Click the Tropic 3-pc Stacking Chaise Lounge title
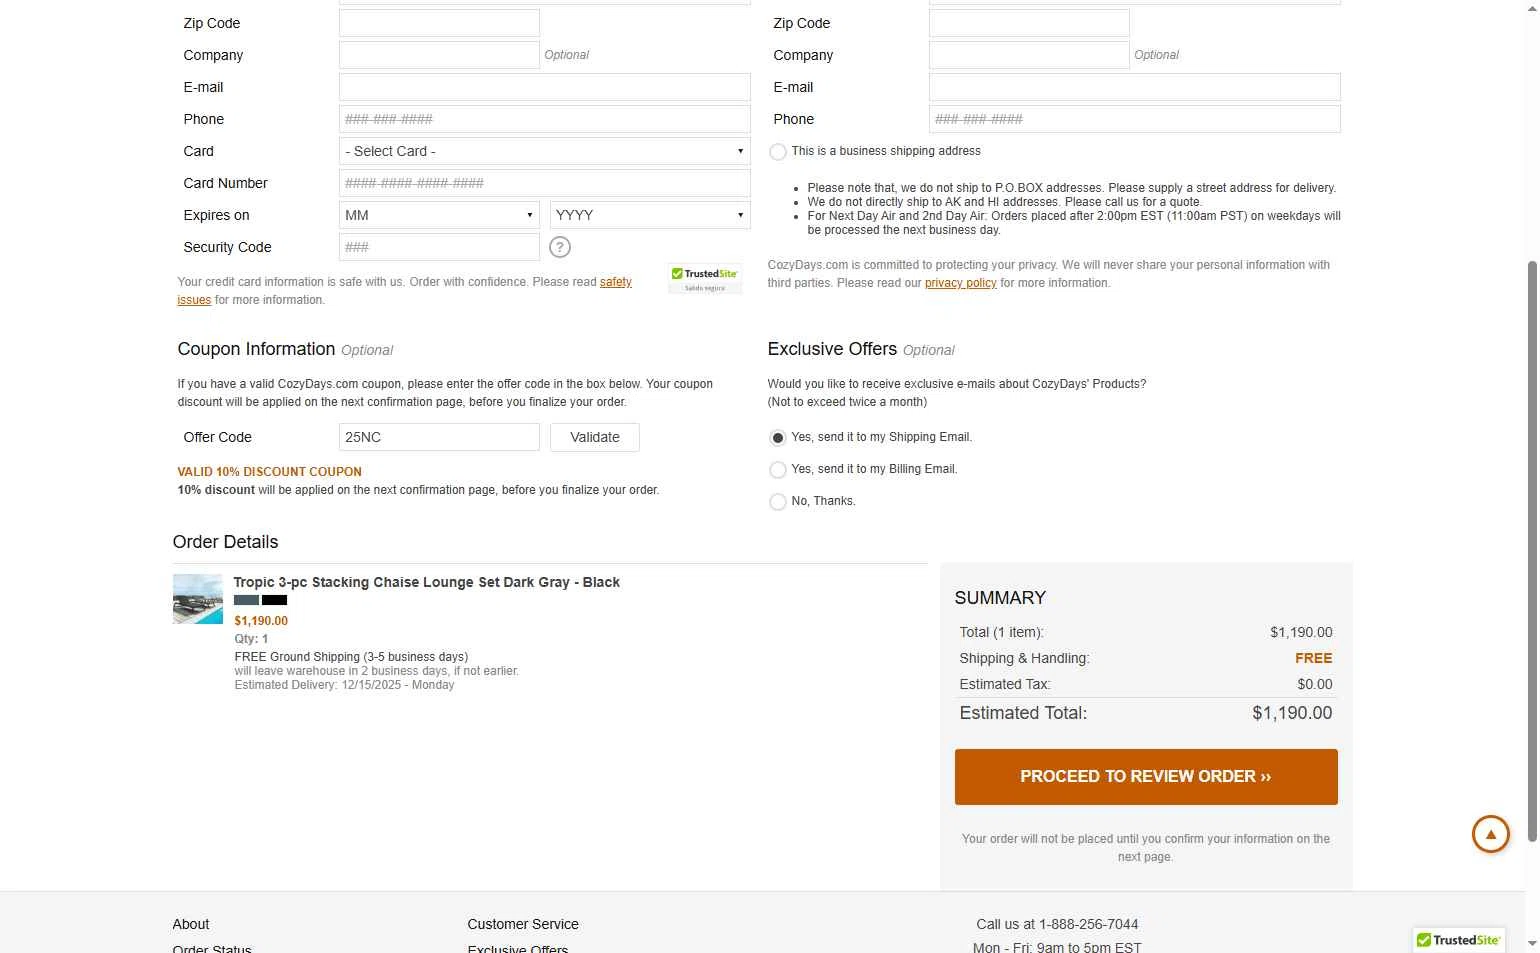 [x=427, y=582]
